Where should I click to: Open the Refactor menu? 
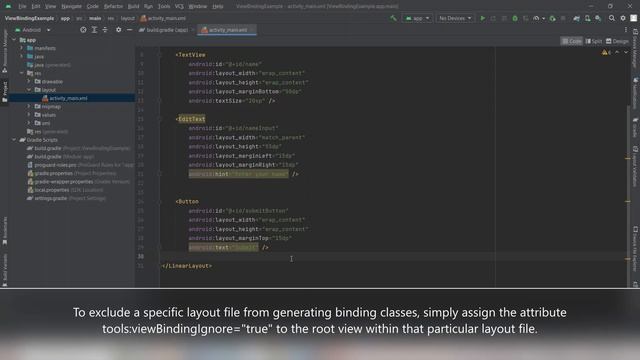(113, 7)
